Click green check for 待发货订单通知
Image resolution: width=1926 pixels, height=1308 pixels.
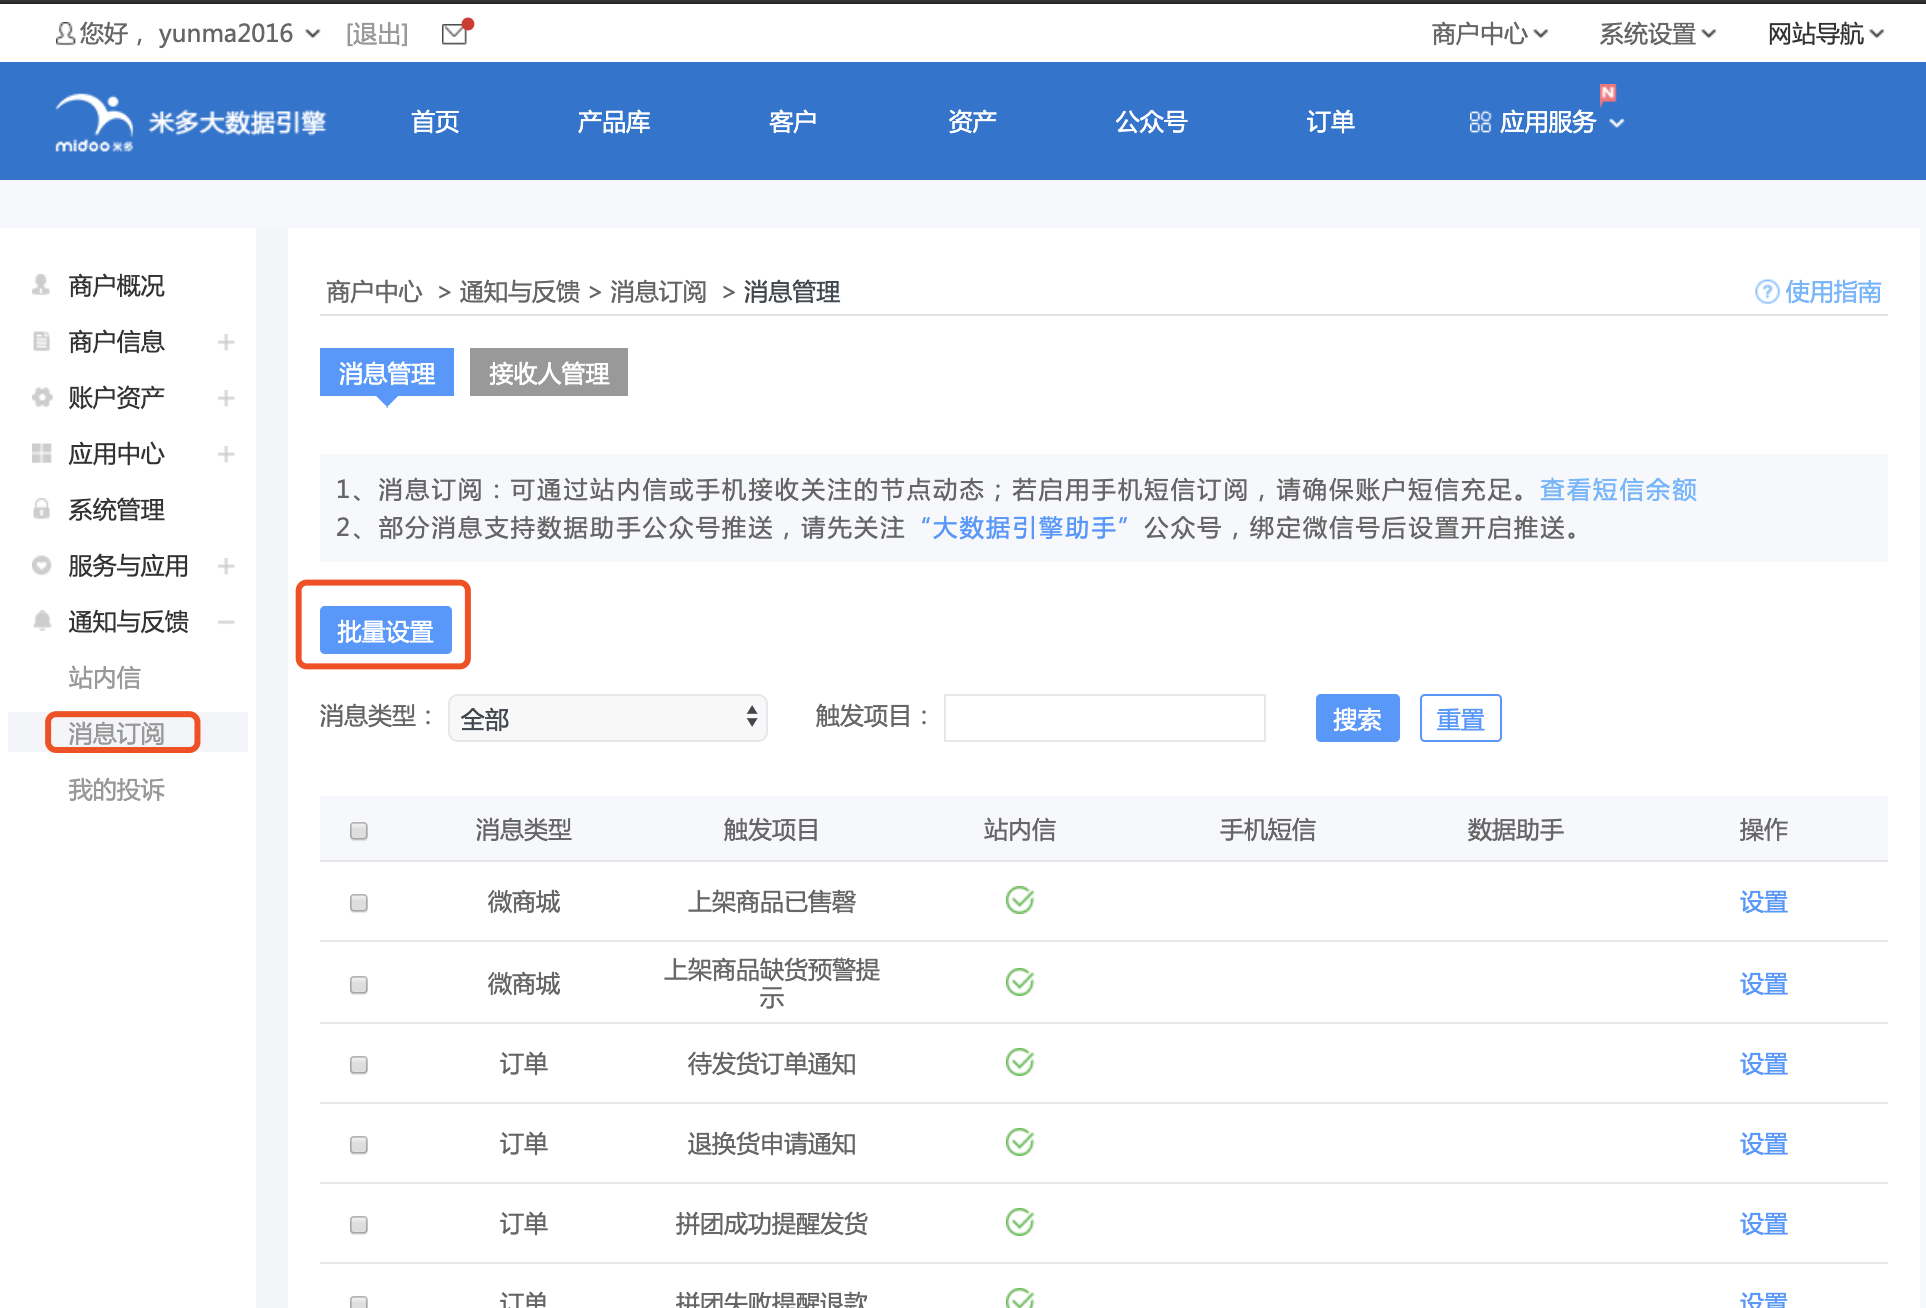[1019, 1062]
